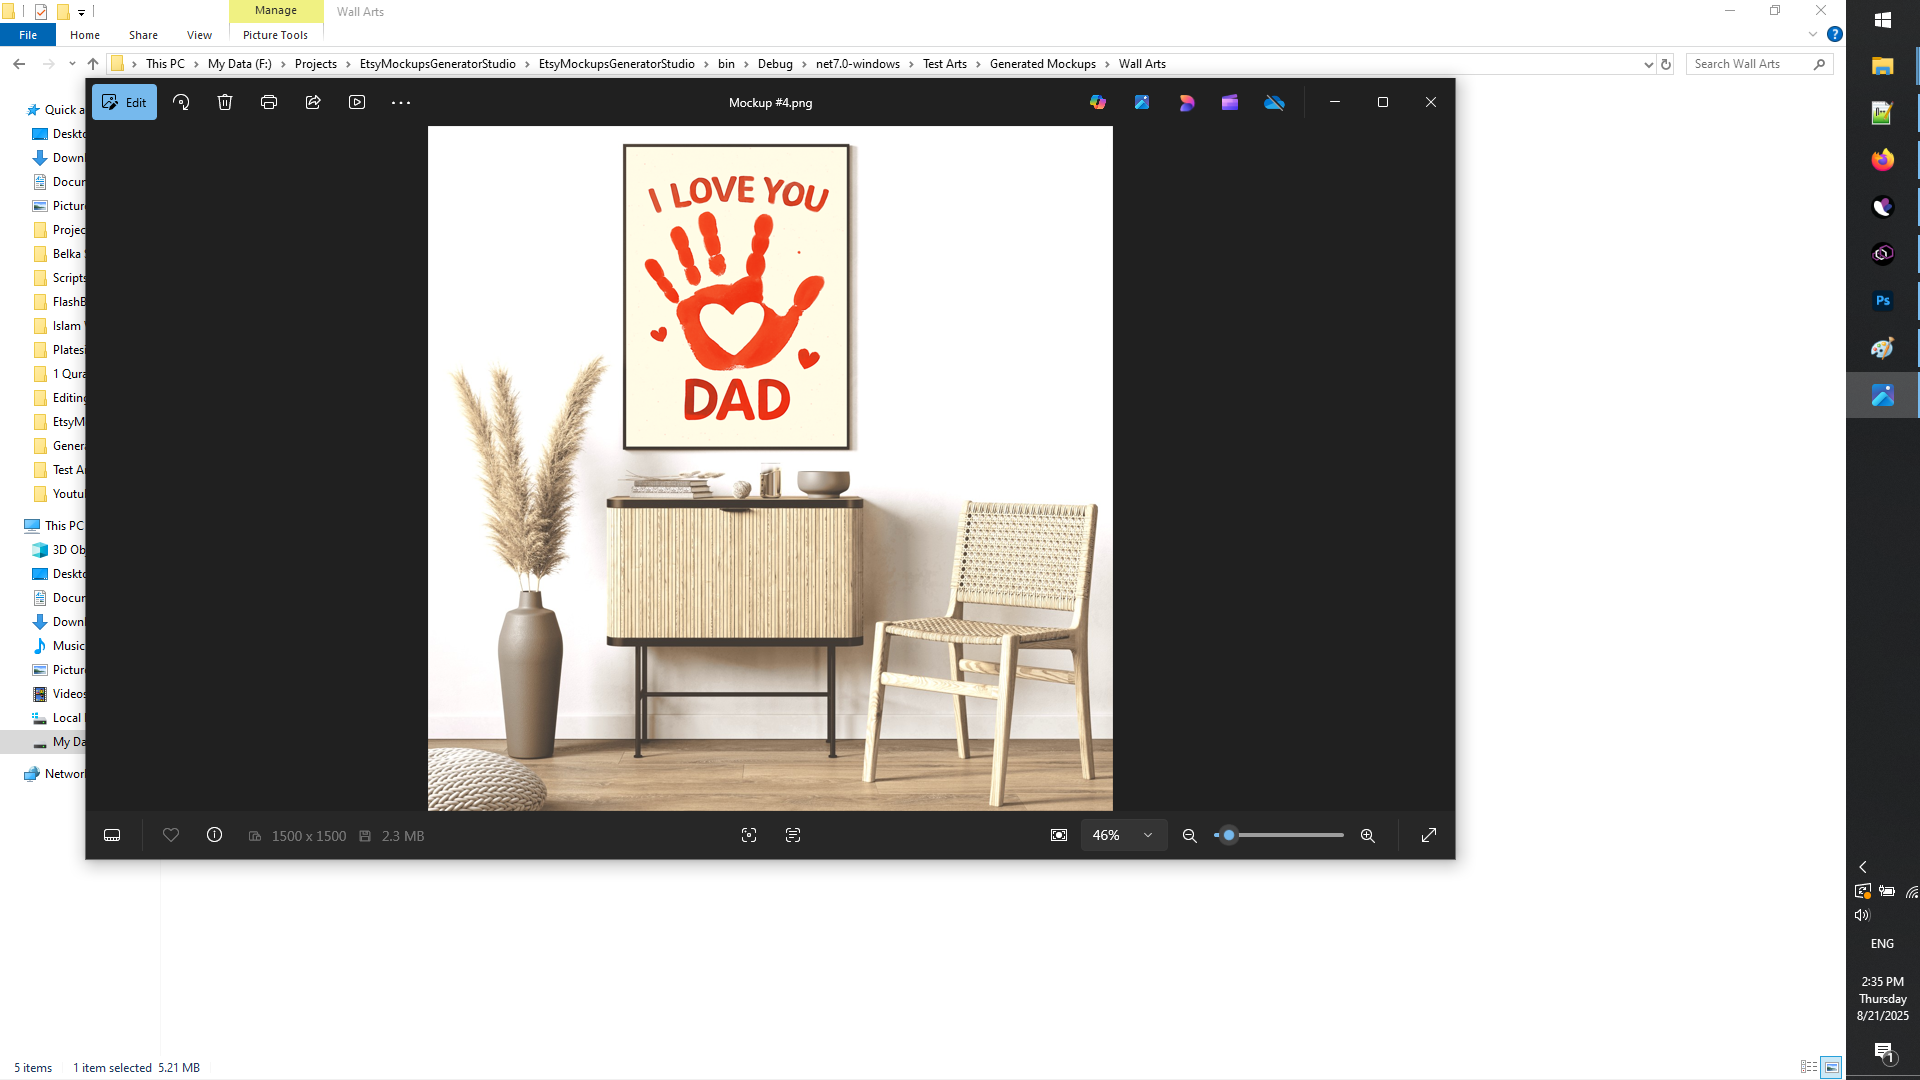Toggle fill-to-window view mode
The height and width of the screenshot is (1080, 1920).
pos(1058,834)
